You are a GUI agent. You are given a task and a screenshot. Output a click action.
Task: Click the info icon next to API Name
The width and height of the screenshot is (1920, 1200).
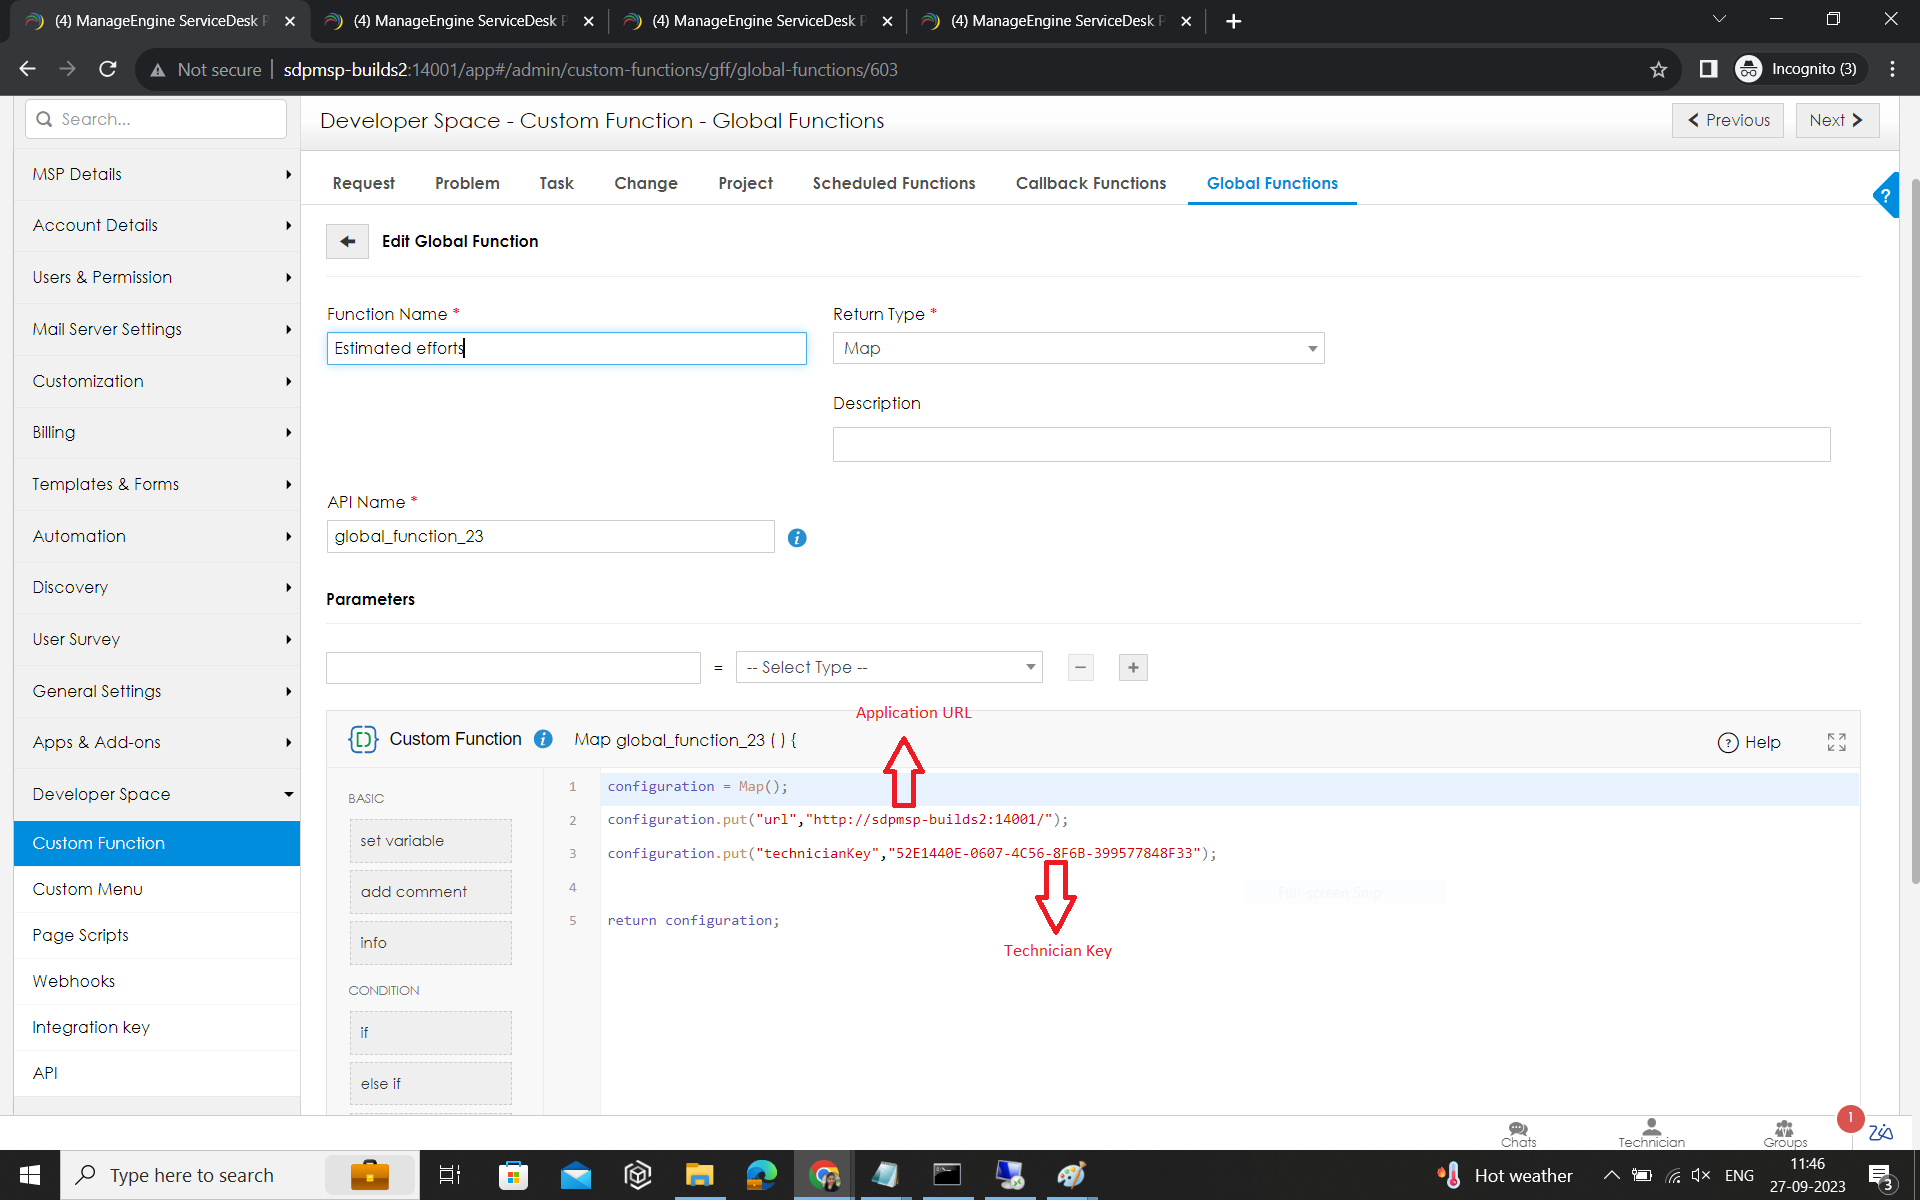point(797,538)
